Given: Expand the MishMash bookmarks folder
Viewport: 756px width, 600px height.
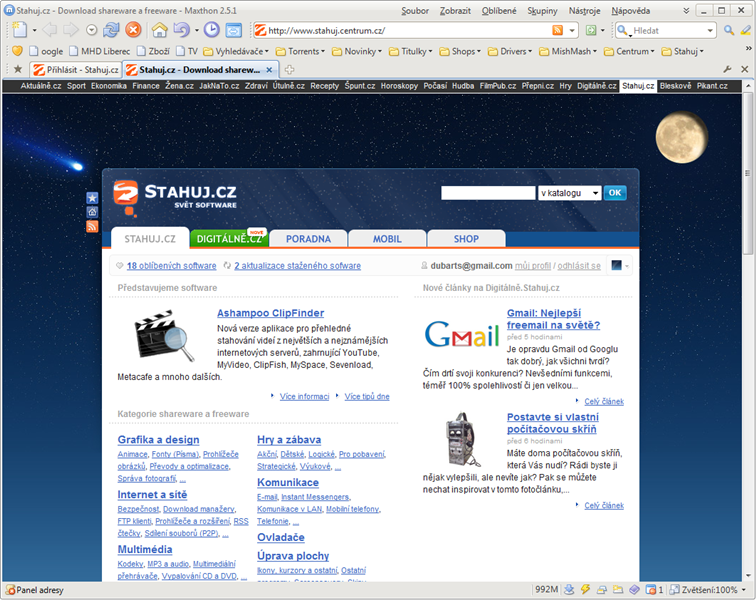Looking at the screenshot, I should 568,51.
